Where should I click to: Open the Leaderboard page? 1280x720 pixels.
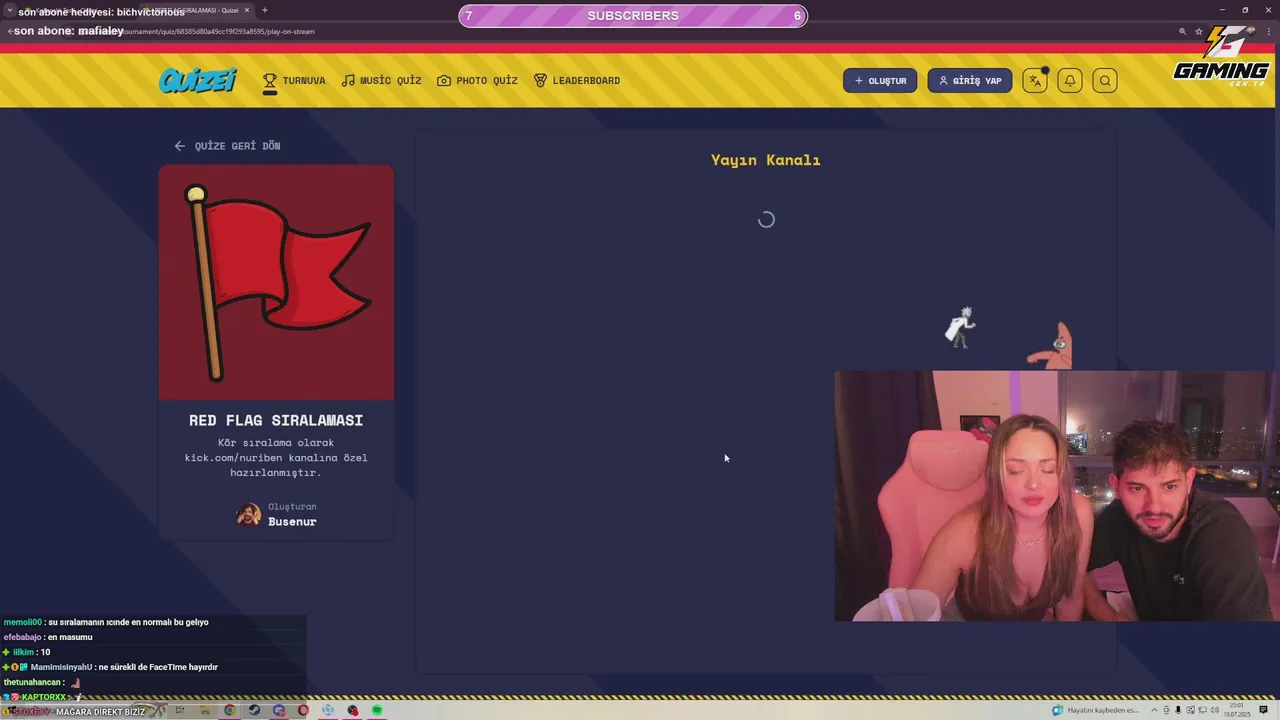click(x=577, y=81)
